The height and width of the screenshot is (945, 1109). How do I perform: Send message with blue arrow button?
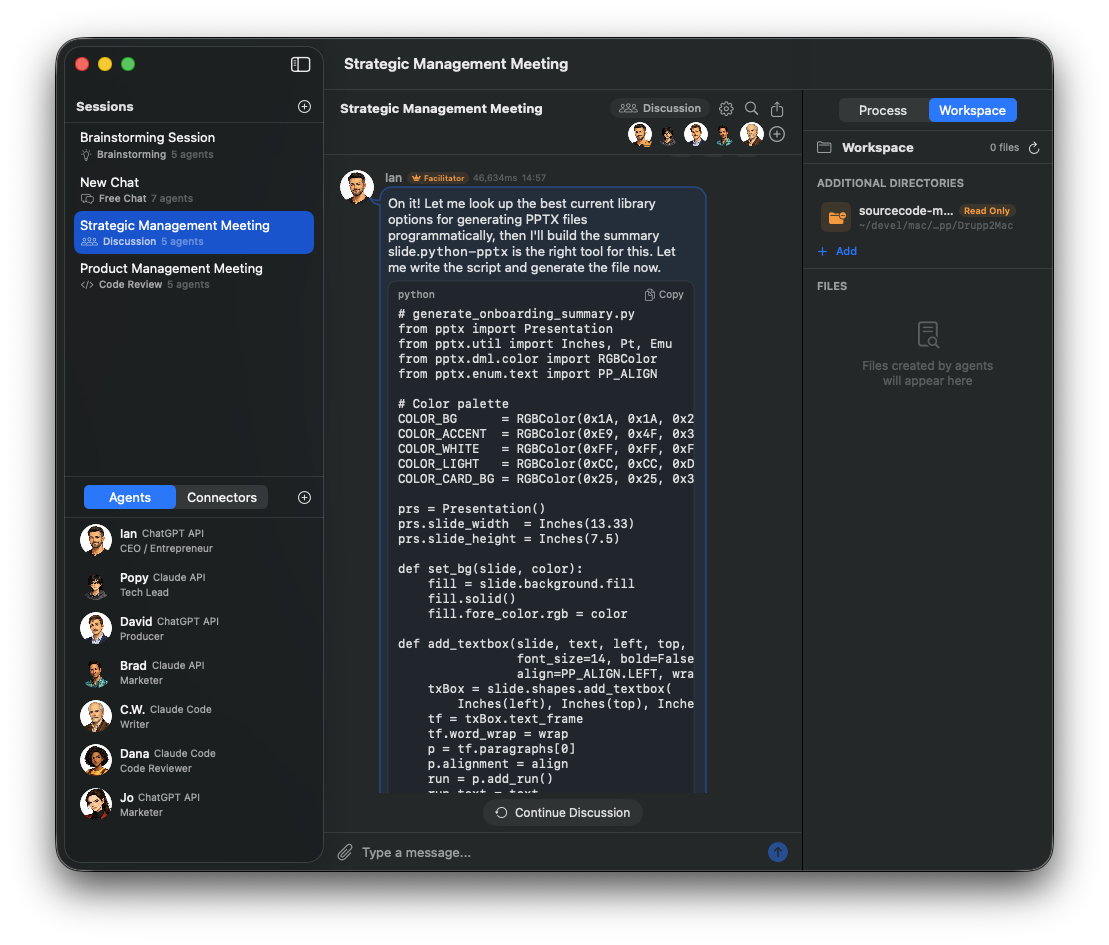777,852
